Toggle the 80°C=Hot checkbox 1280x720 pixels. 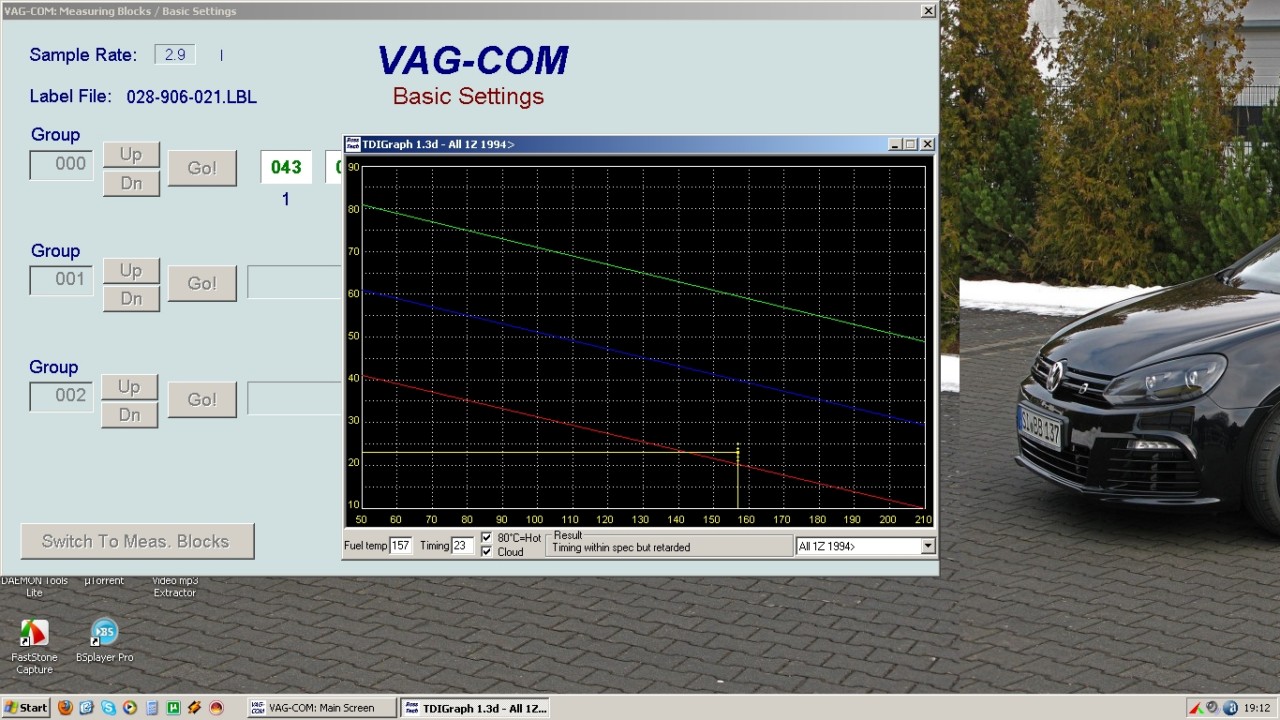click(487, 537)
